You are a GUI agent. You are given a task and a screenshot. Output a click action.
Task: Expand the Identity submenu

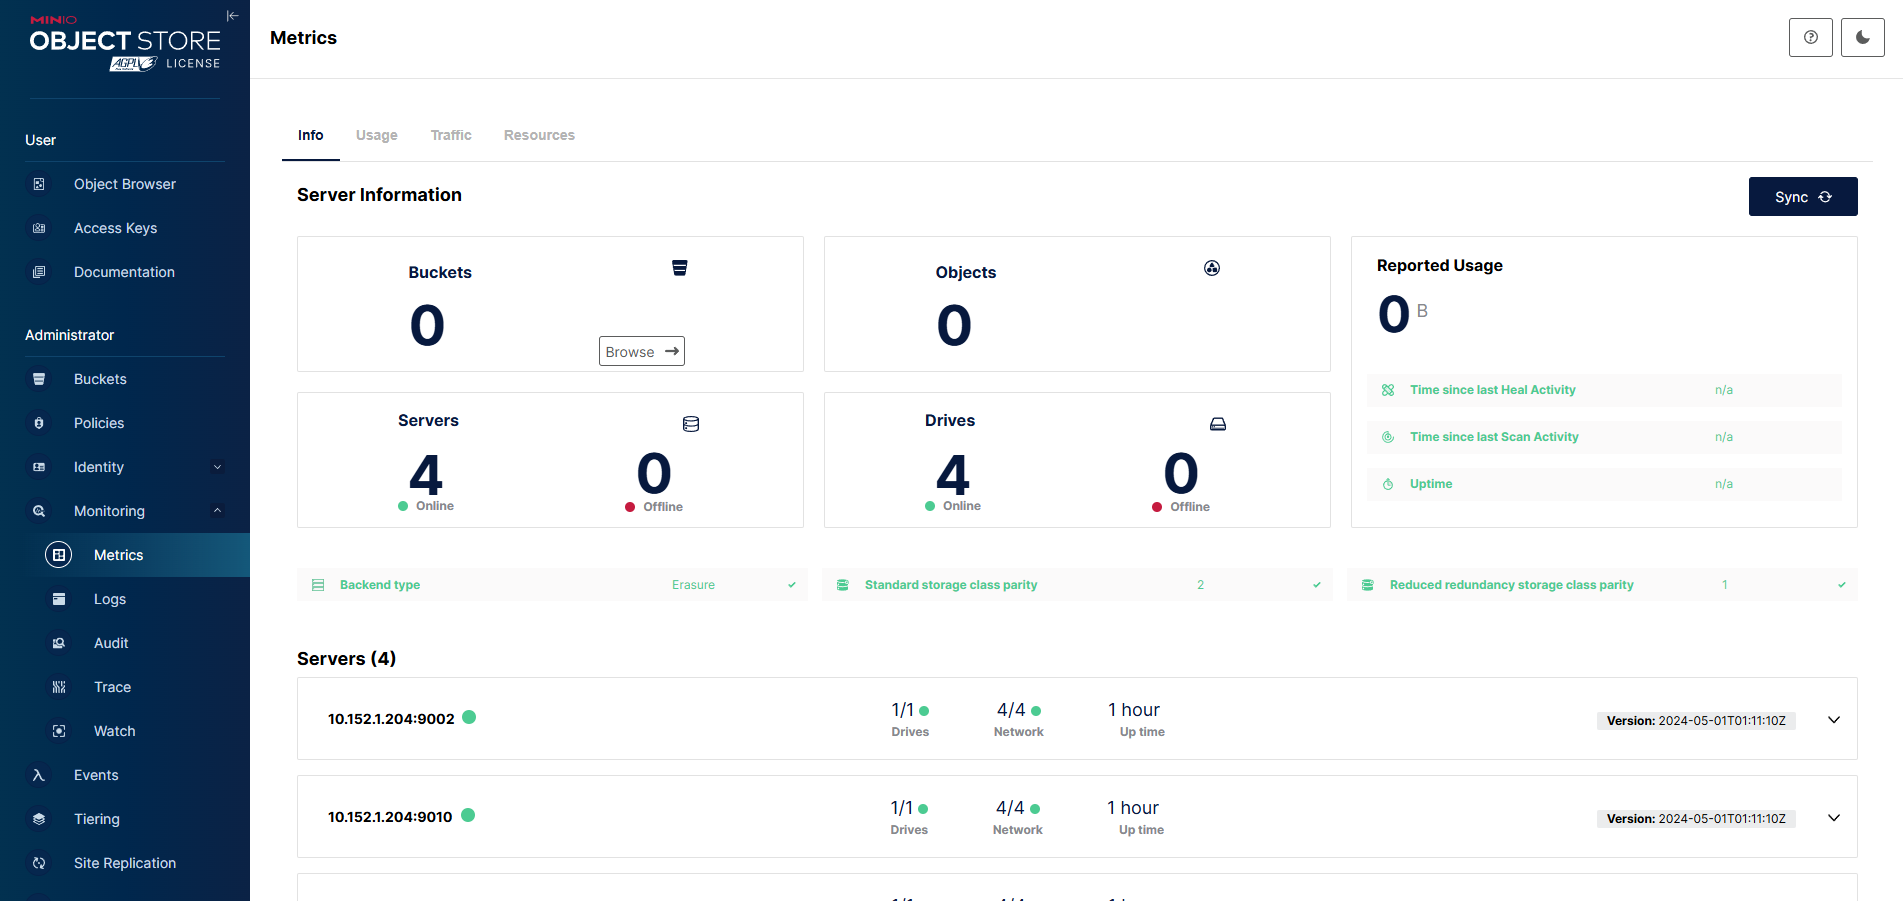(x=217, y=467)
